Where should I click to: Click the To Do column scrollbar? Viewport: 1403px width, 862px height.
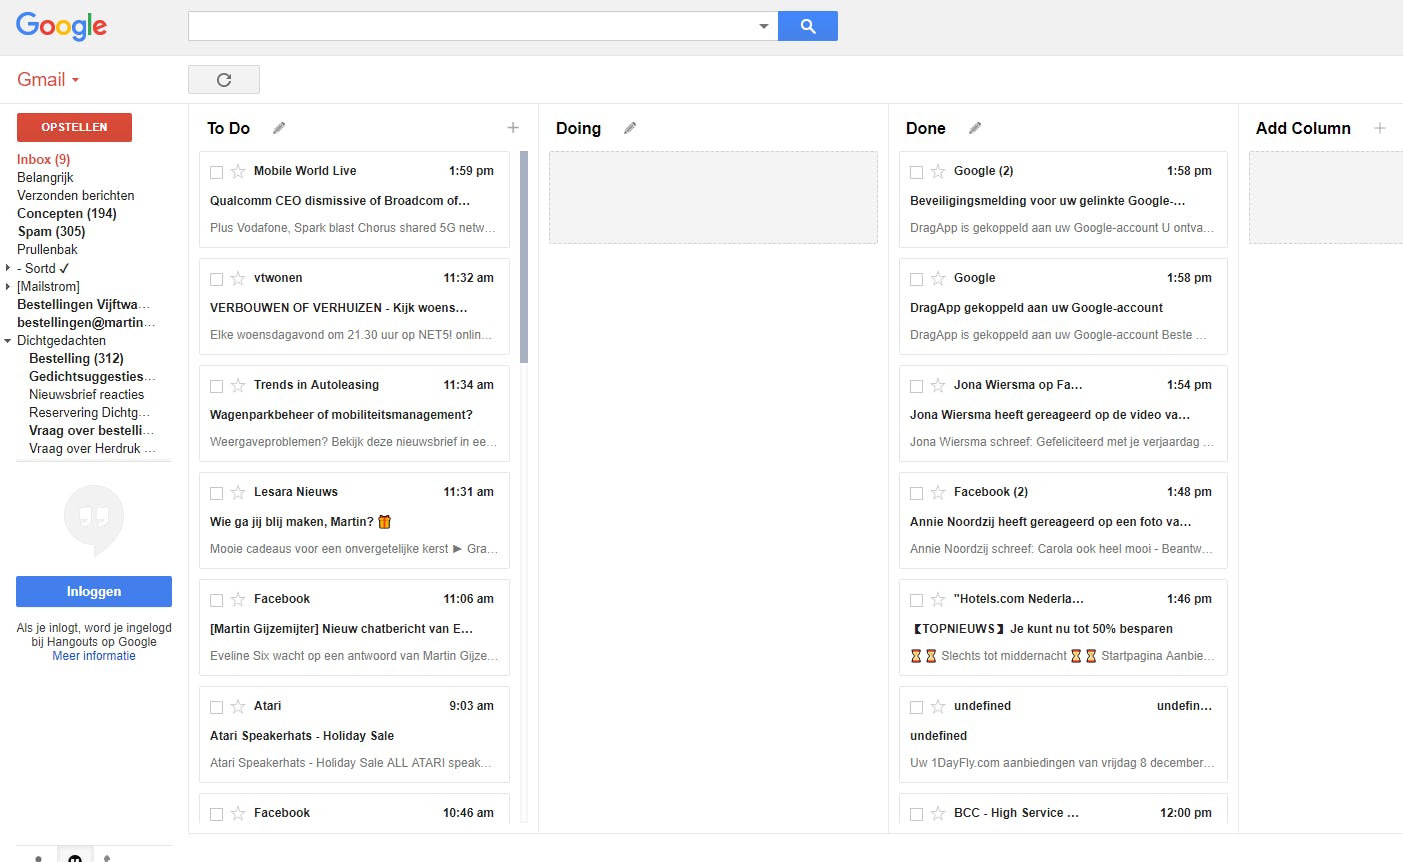(x=524, y=257)
